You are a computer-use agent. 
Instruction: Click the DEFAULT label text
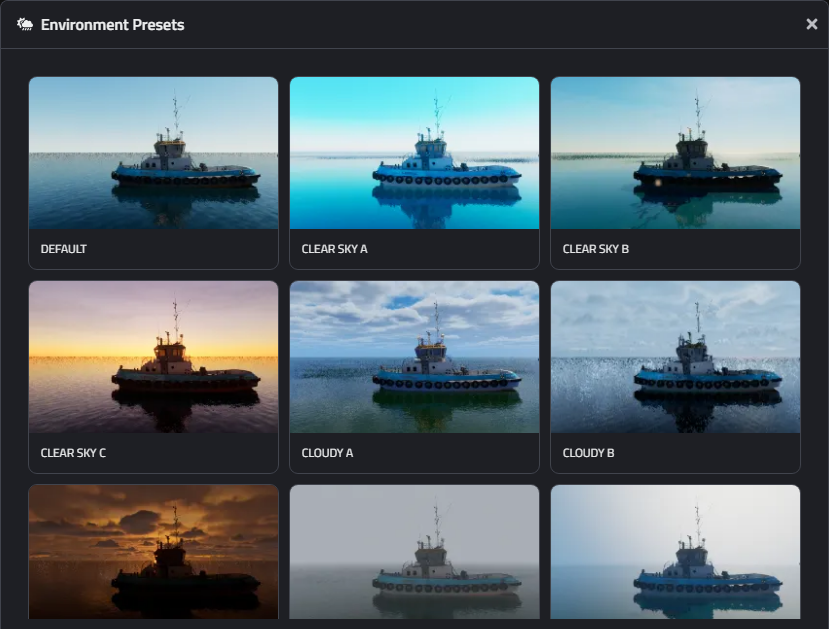(x=63, y=249)
